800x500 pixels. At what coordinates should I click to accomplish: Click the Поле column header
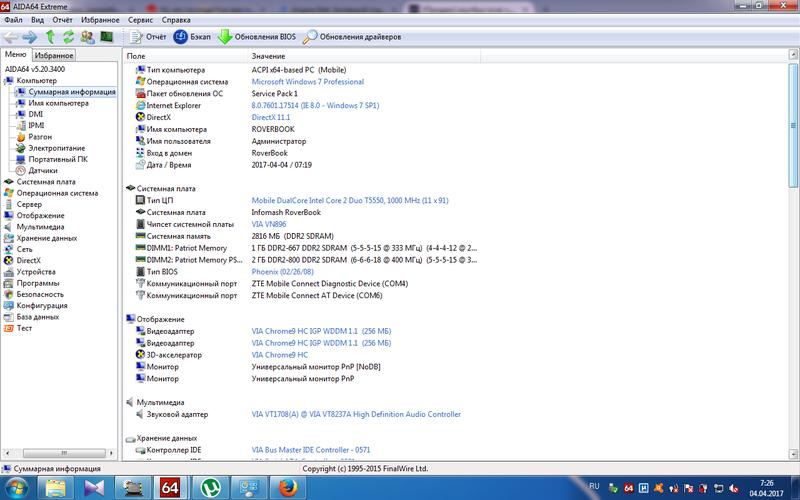(186, 56)
